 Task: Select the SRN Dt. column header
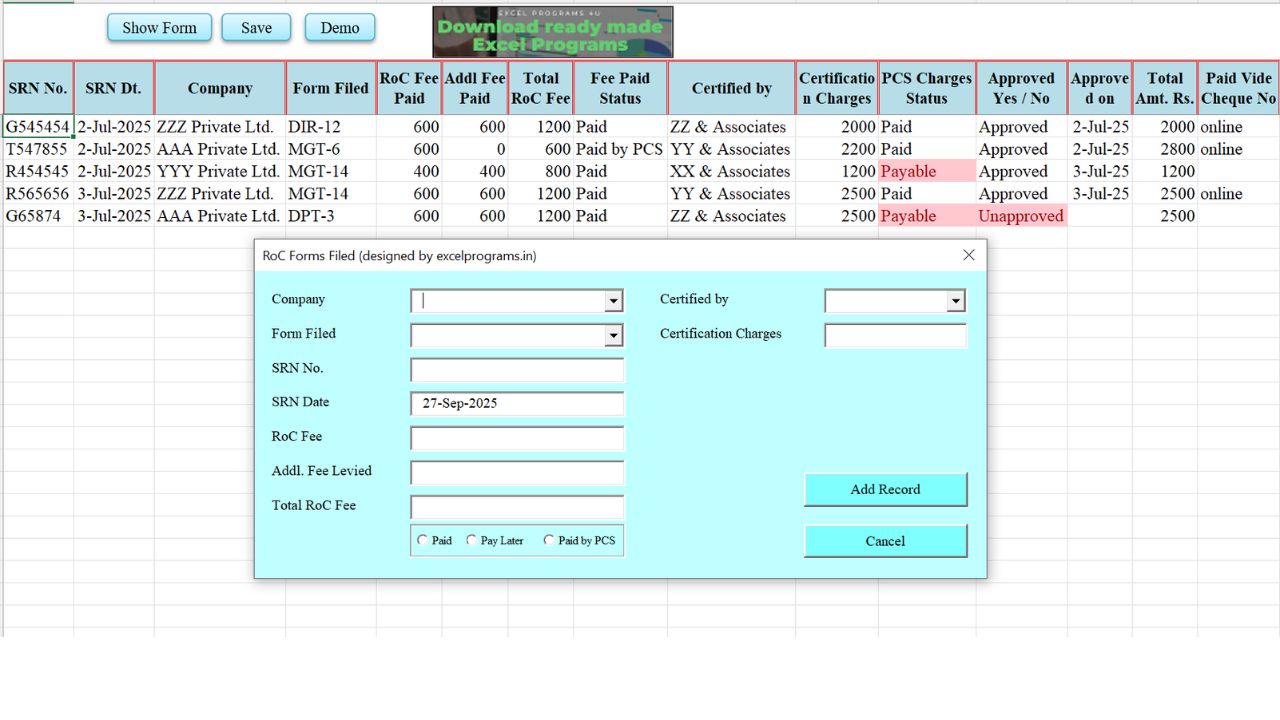tap(113, 88)
